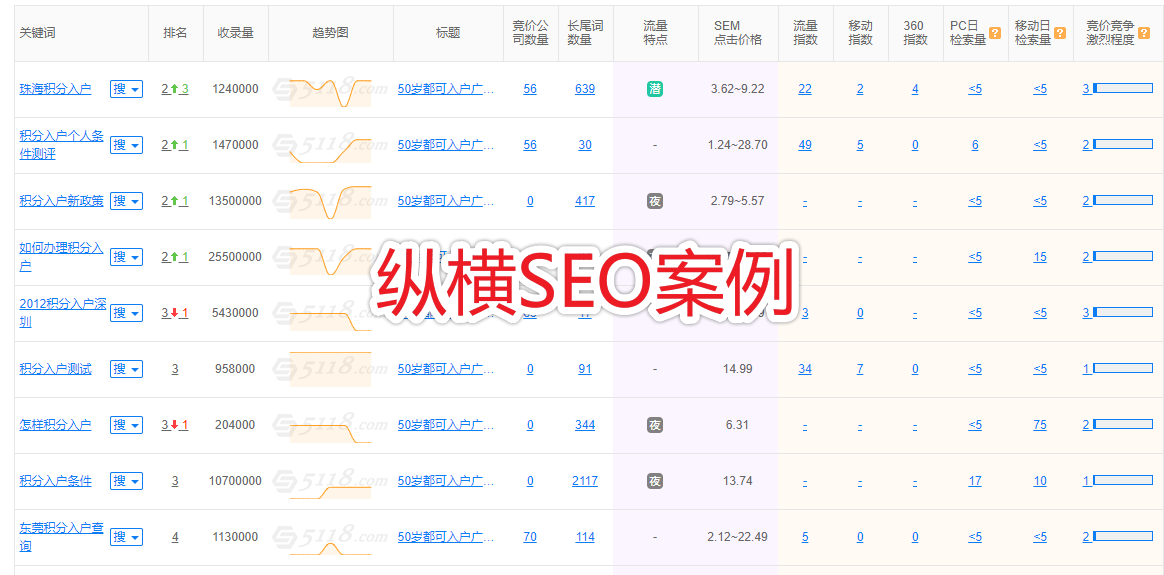Click mobile search volume 75 value
This screenshot has width=1164, height=575.
(x=1040, y=425)
